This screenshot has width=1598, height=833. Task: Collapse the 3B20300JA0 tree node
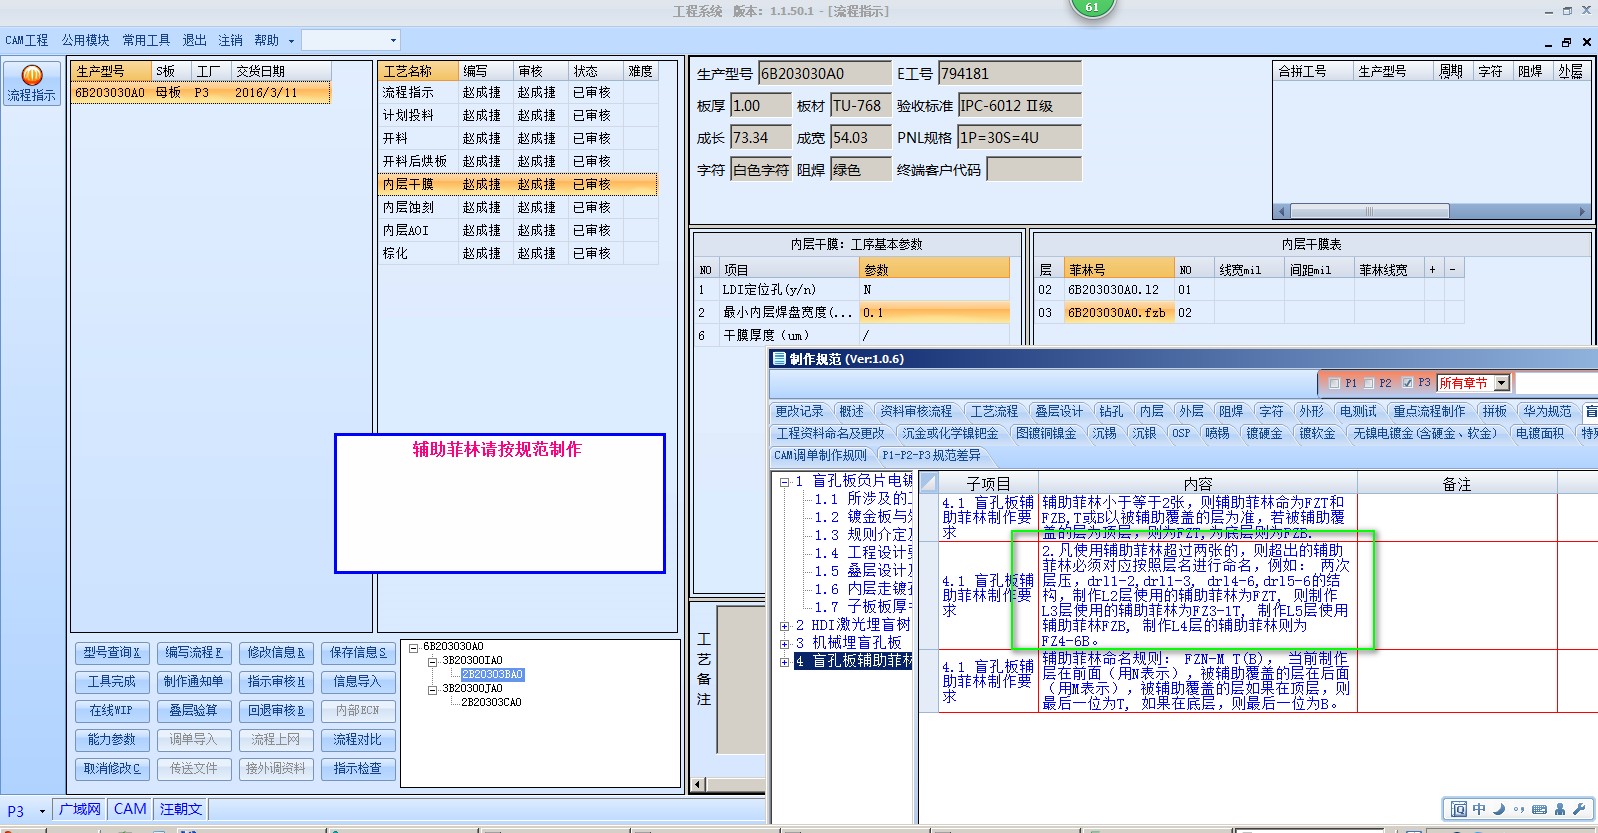click(x=433, y=689)
